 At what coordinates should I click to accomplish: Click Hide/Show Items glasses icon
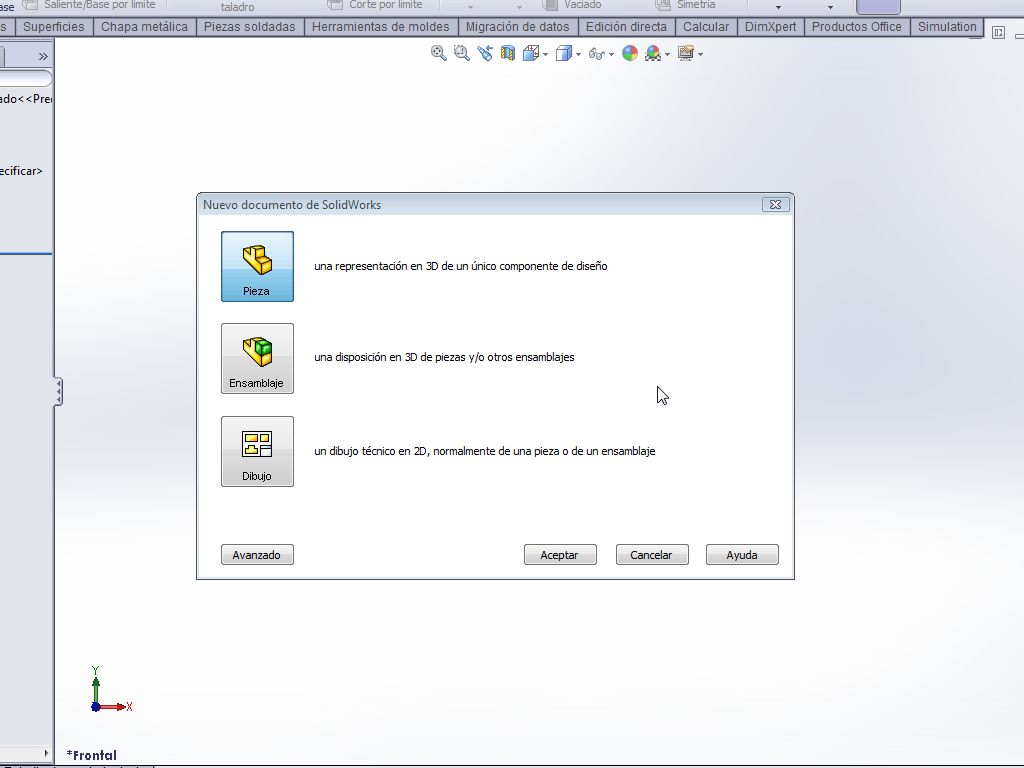click(x=596, y=54)
